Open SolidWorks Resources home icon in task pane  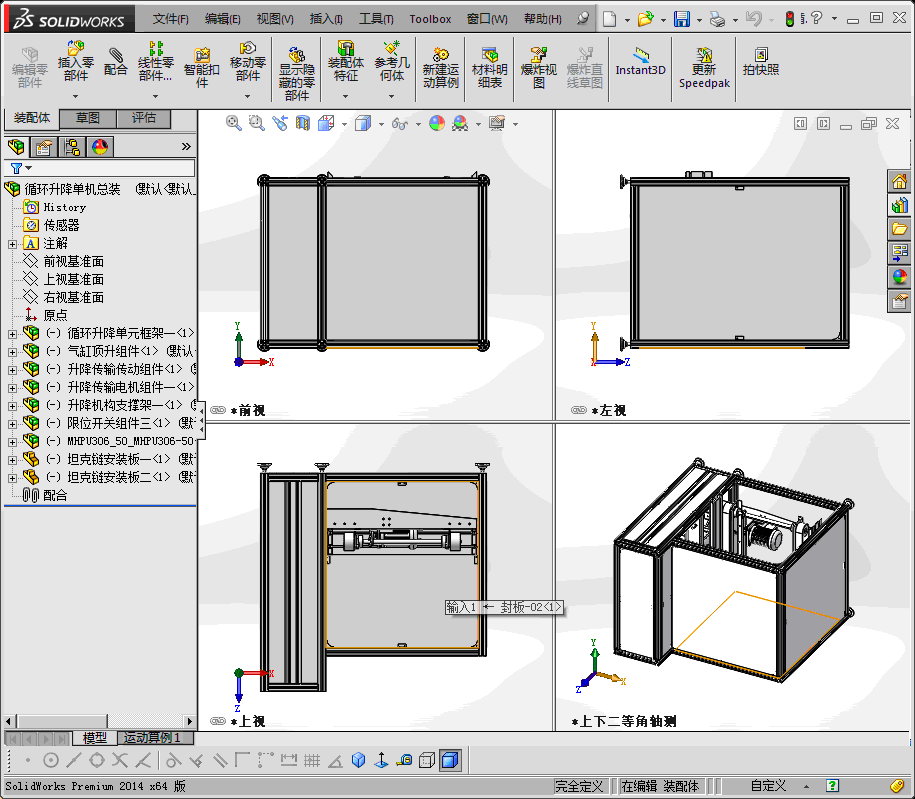[899, 182]
